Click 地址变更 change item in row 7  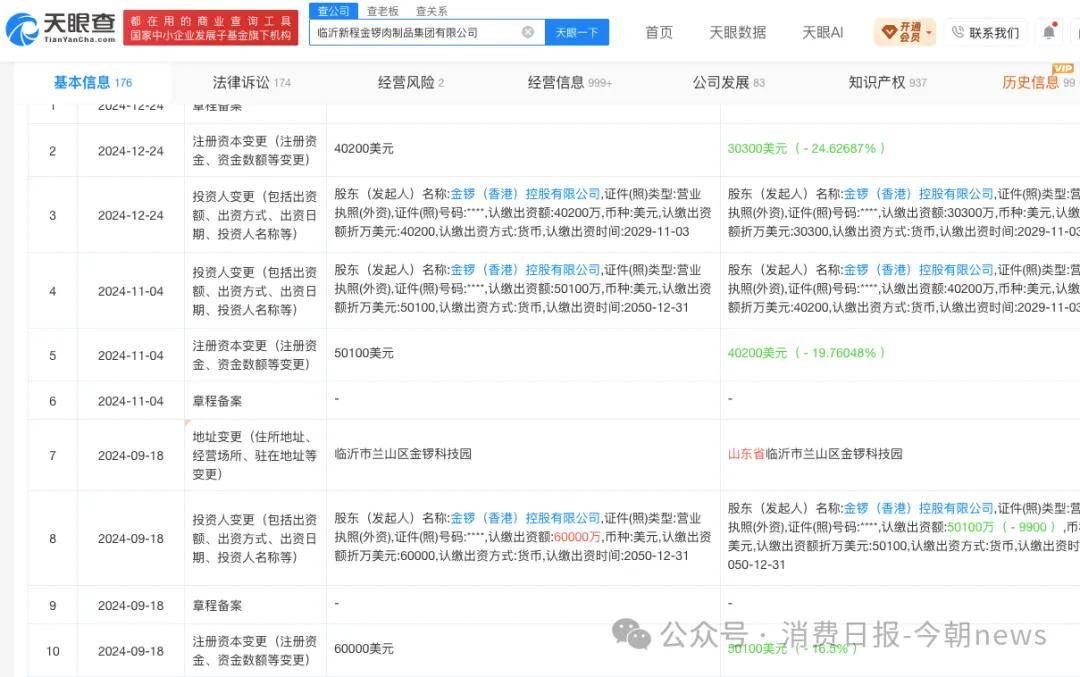(254, 455)
